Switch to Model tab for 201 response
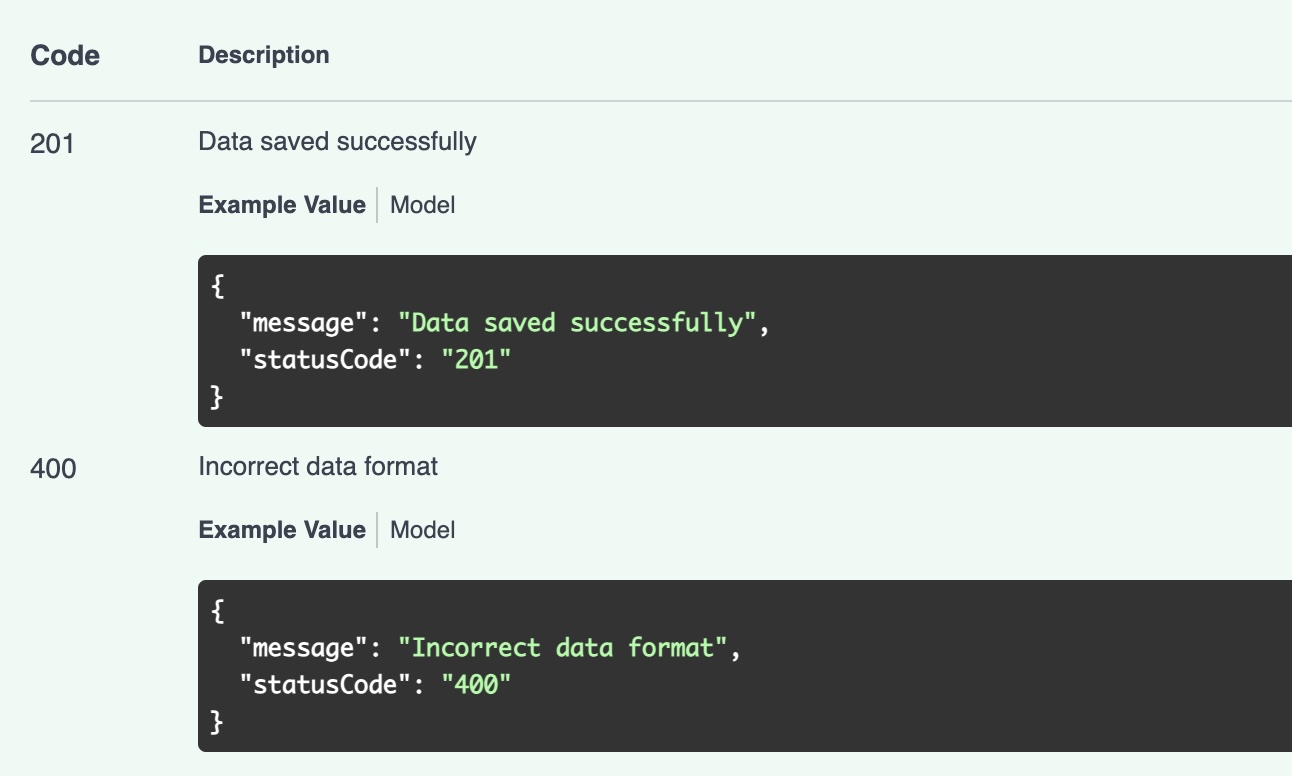This screenshot has width=1292, height=776. [422, 205]
